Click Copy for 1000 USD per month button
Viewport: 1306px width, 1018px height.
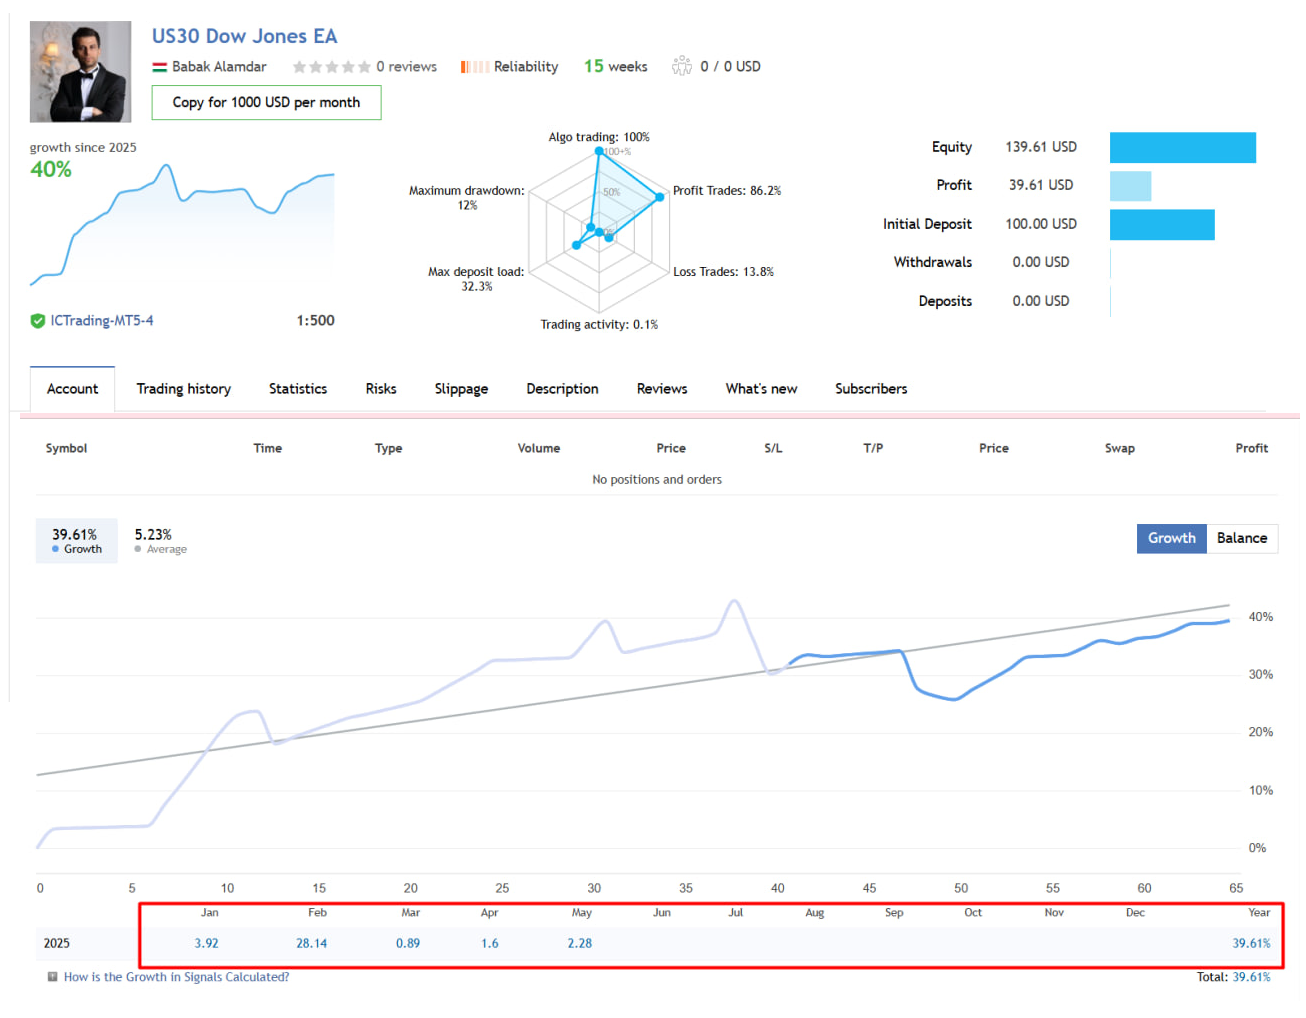[266, 102]
